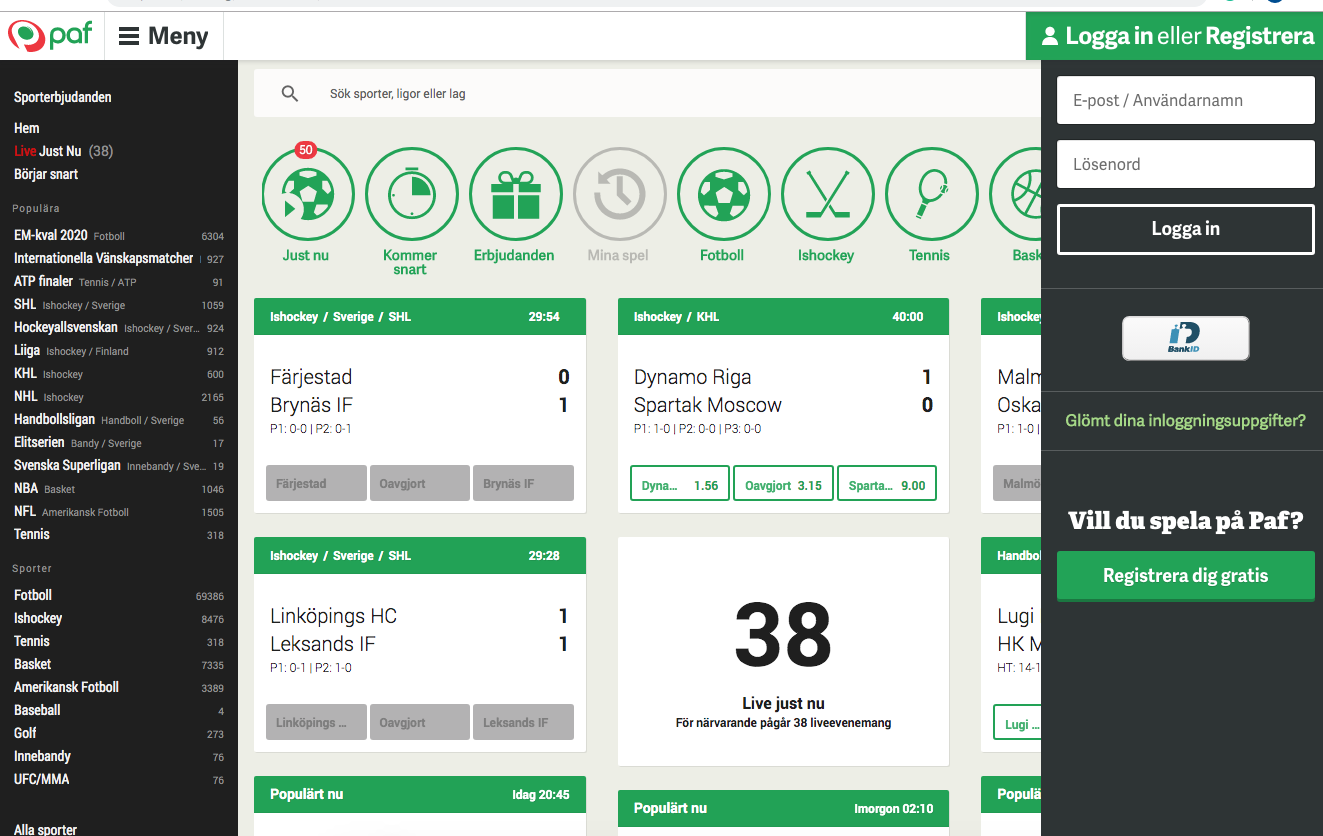Select Oavgjort 3.15 in the KHL match
Screen dimensions: 1323x836
click(783, 485)
